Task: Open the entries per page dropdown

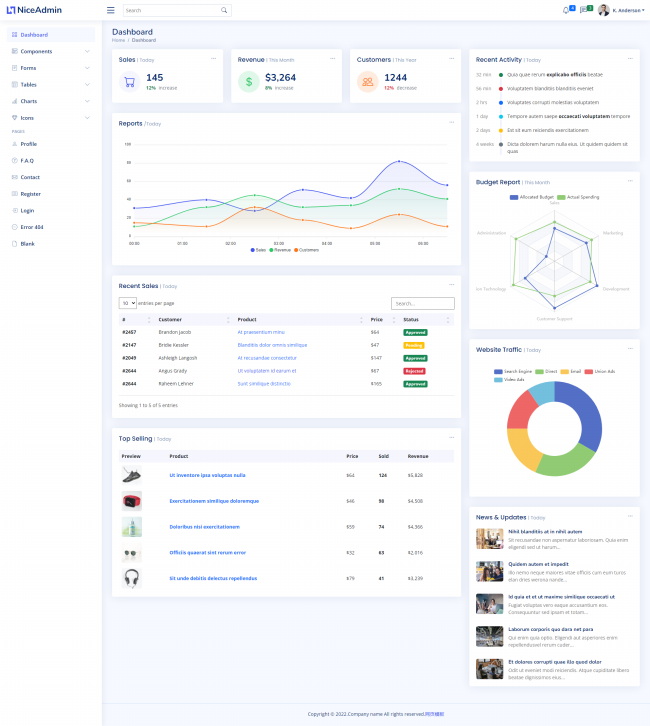Action: (127, 303)
